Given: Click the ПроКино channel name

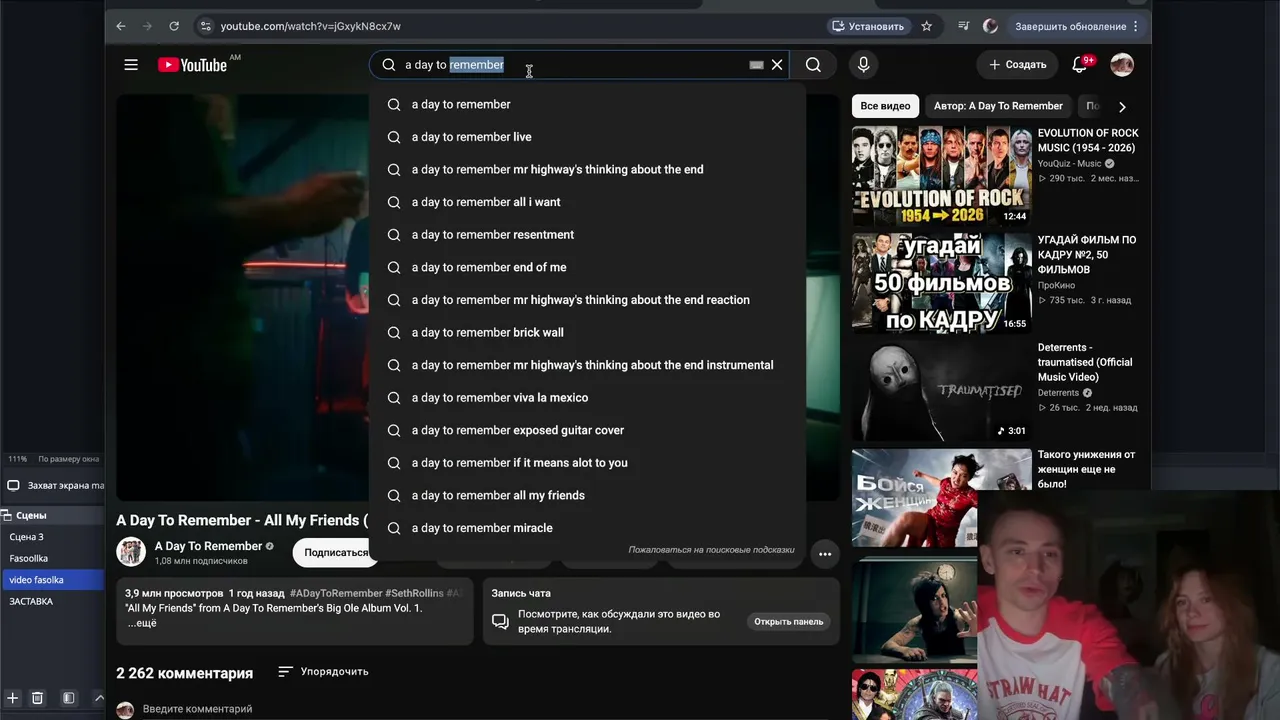Looking at the screenshot, I should tap(1056, 285).
